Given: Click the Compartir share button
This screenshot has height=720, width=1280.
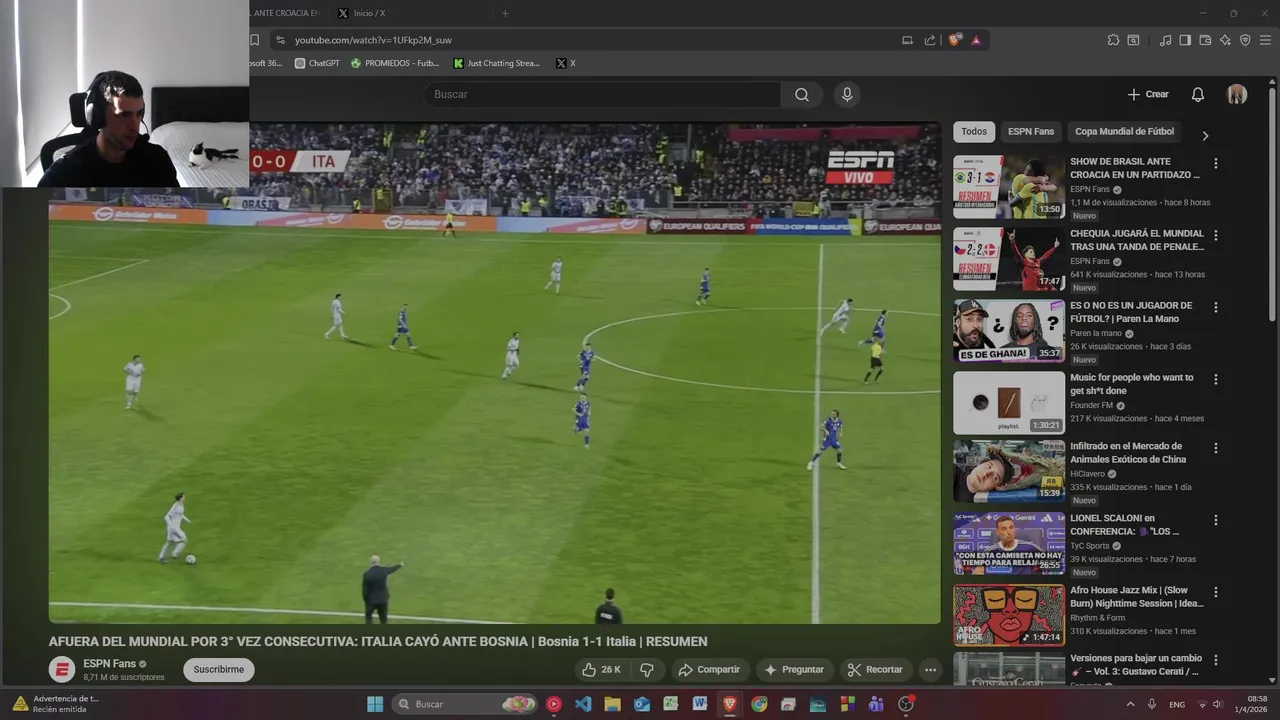Looking at the screenshot, I should [709, 670].
